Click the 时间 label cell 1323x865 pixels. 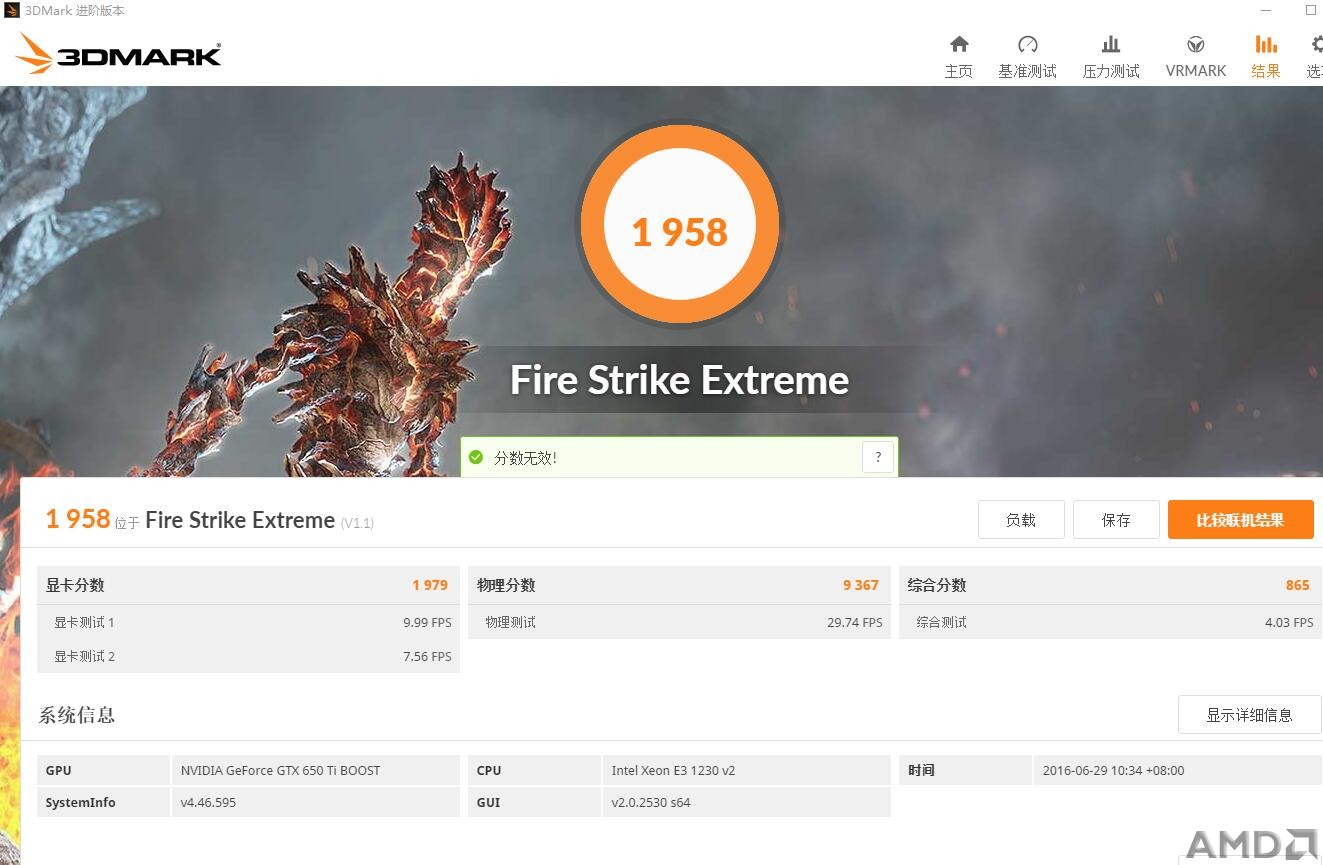[x=965, y=770]
